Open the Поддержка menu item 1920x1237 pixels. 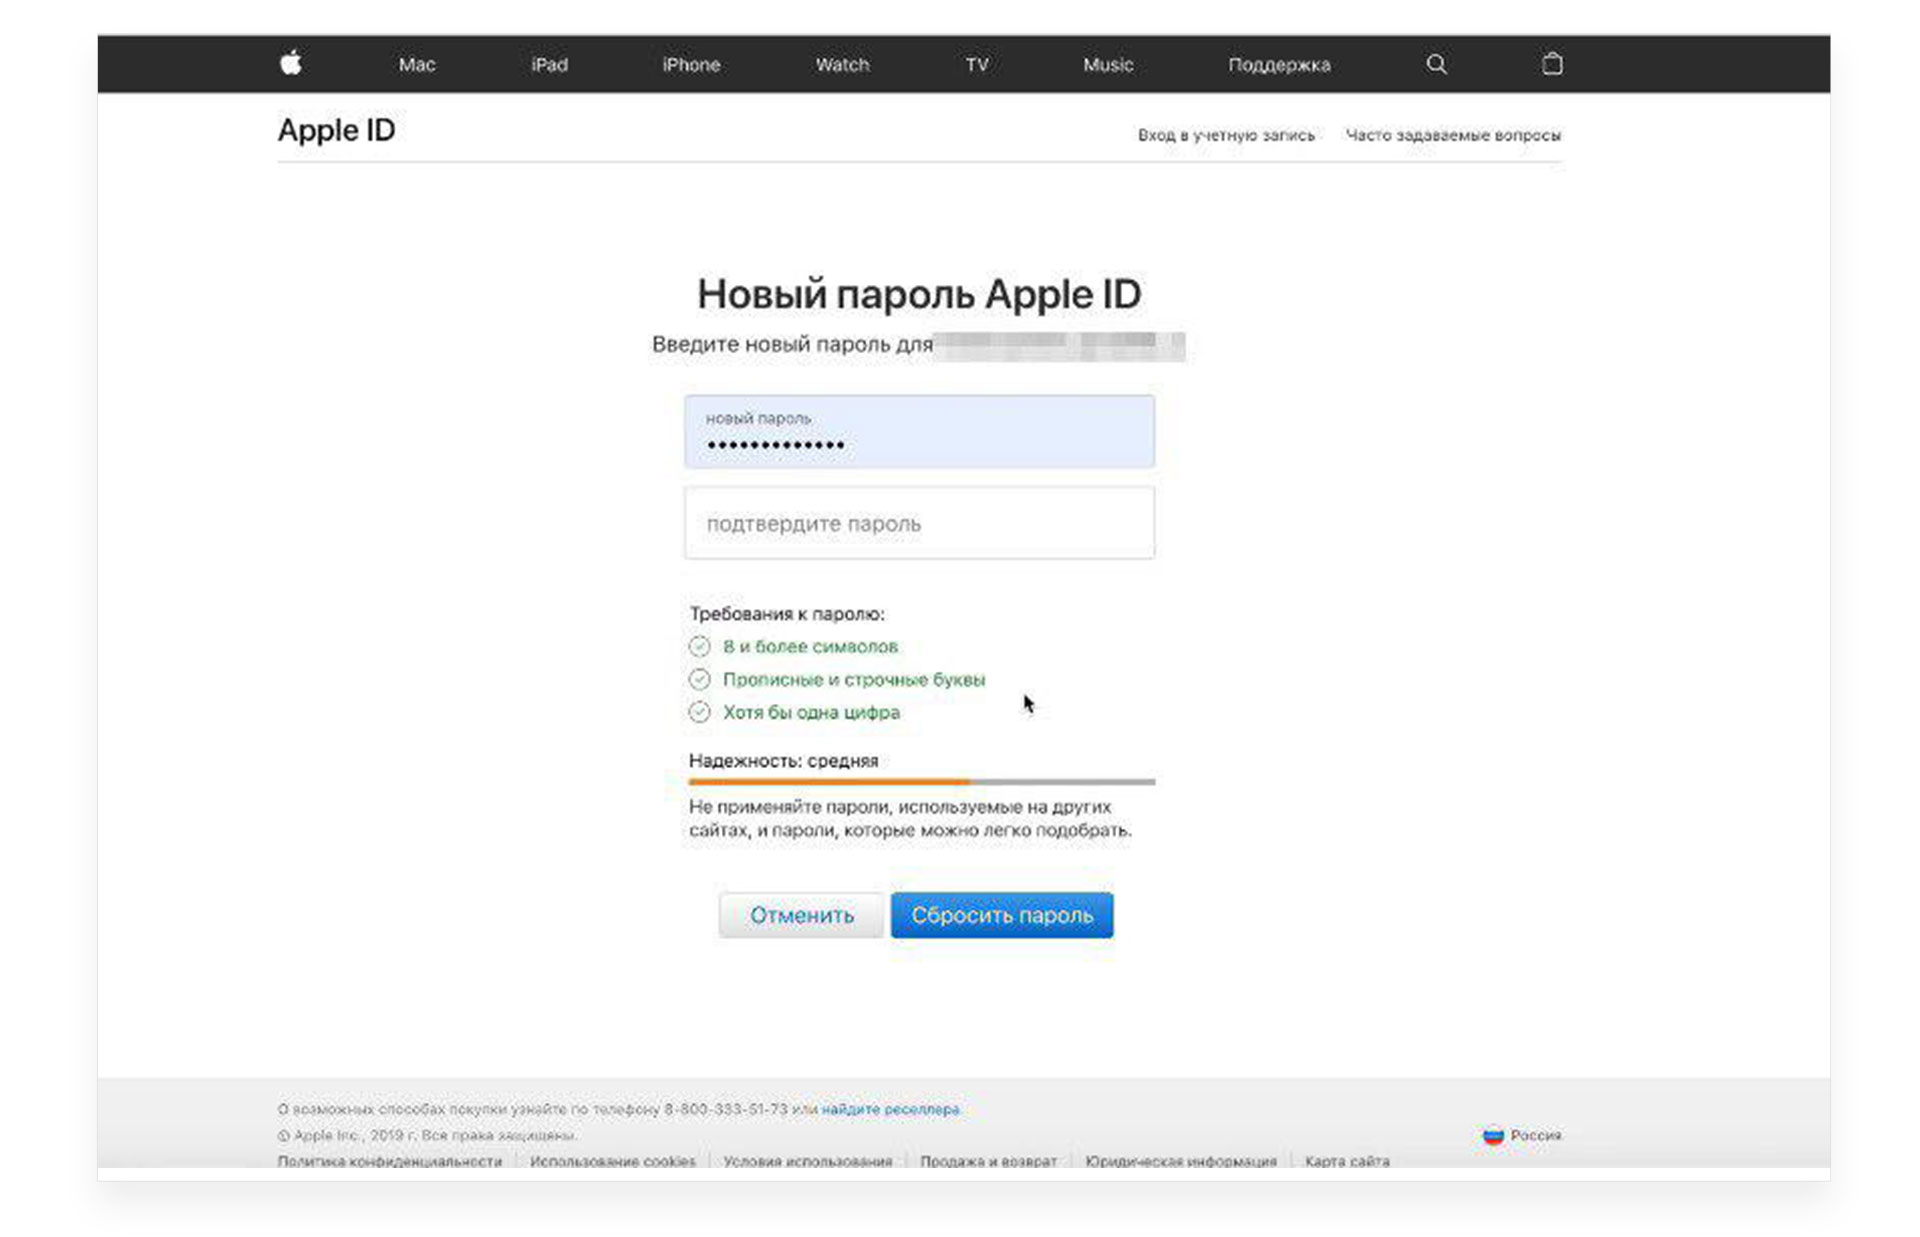[1279, 65]
